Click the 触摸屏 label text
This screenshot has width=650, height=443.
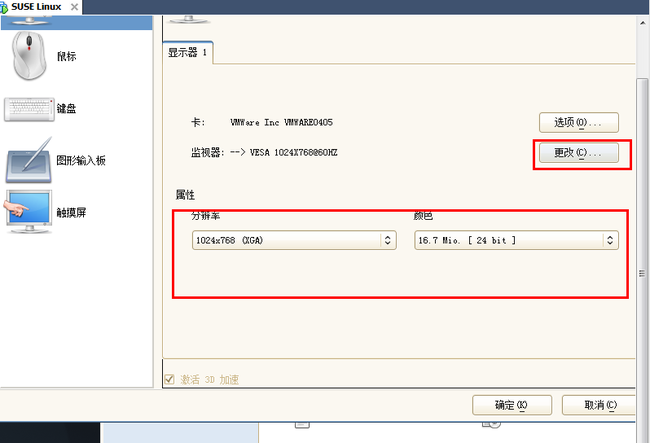pos(71,213)
